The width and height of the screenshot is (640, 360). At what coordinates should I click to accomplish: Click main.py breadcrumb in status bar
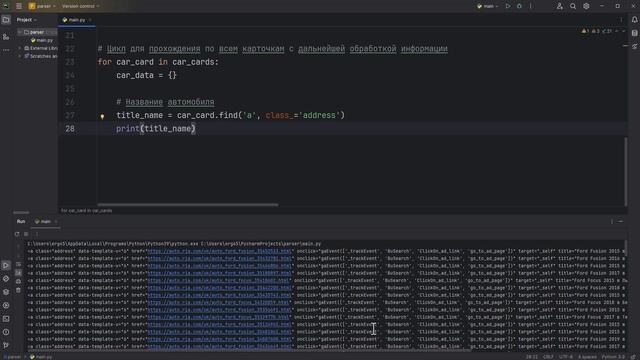click(41, 357)
